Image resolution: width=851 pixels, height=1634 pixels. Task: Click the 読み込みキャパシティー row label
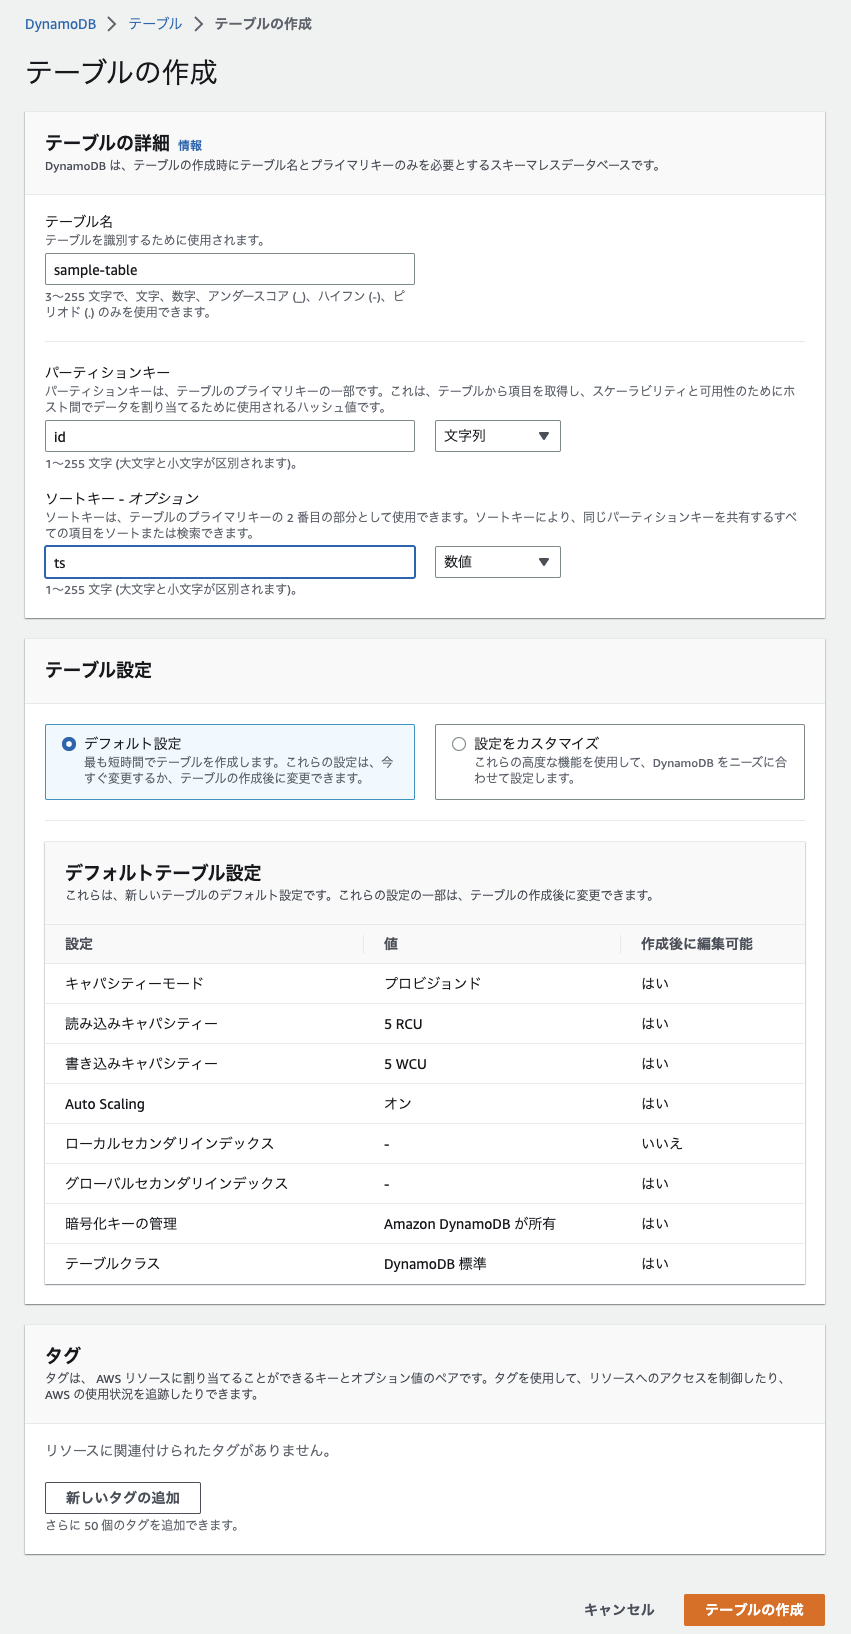click(x=141, y=1024)
